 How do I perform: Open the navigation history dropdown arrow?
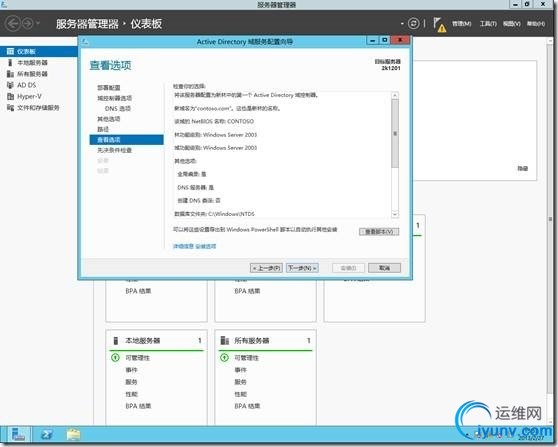[38, 24]
